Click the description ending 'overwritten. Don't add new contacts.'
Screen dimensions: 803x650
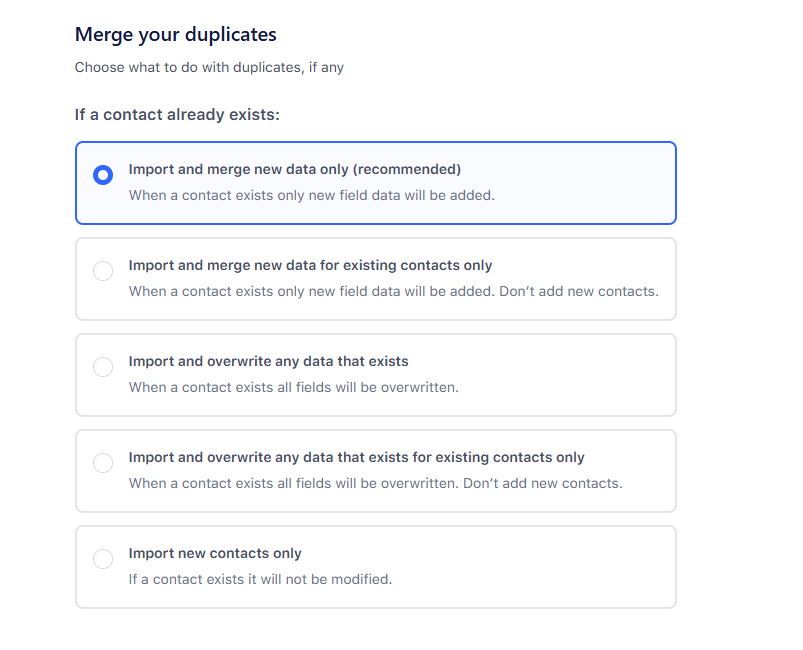click(375, 483)
